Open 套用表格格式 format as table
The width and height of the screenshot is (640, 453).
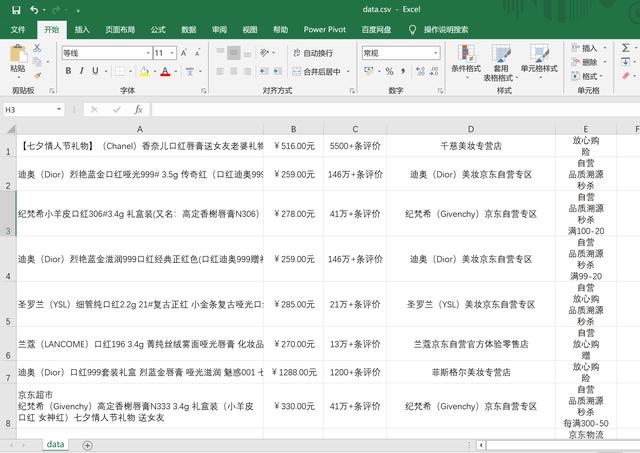pos(501,62)
